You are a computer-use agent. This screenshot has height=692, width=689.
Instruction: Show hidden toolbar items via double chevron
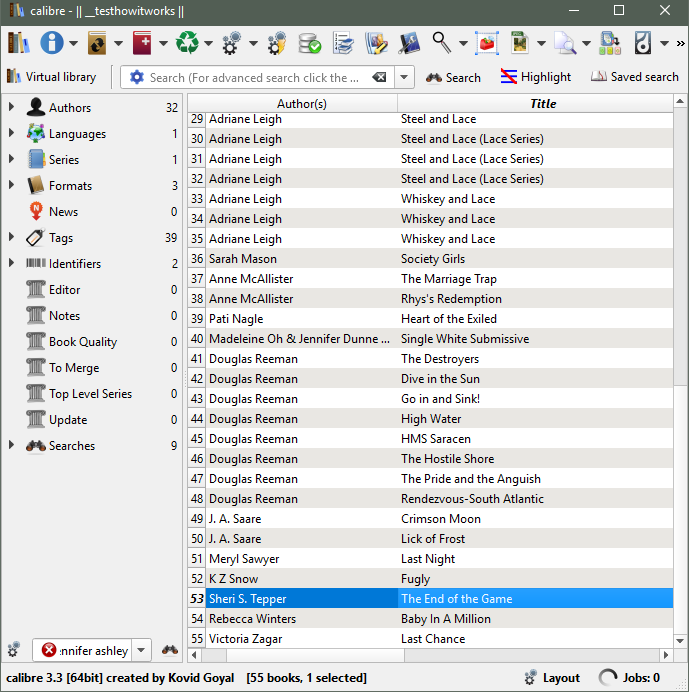[x=681, y=43]
